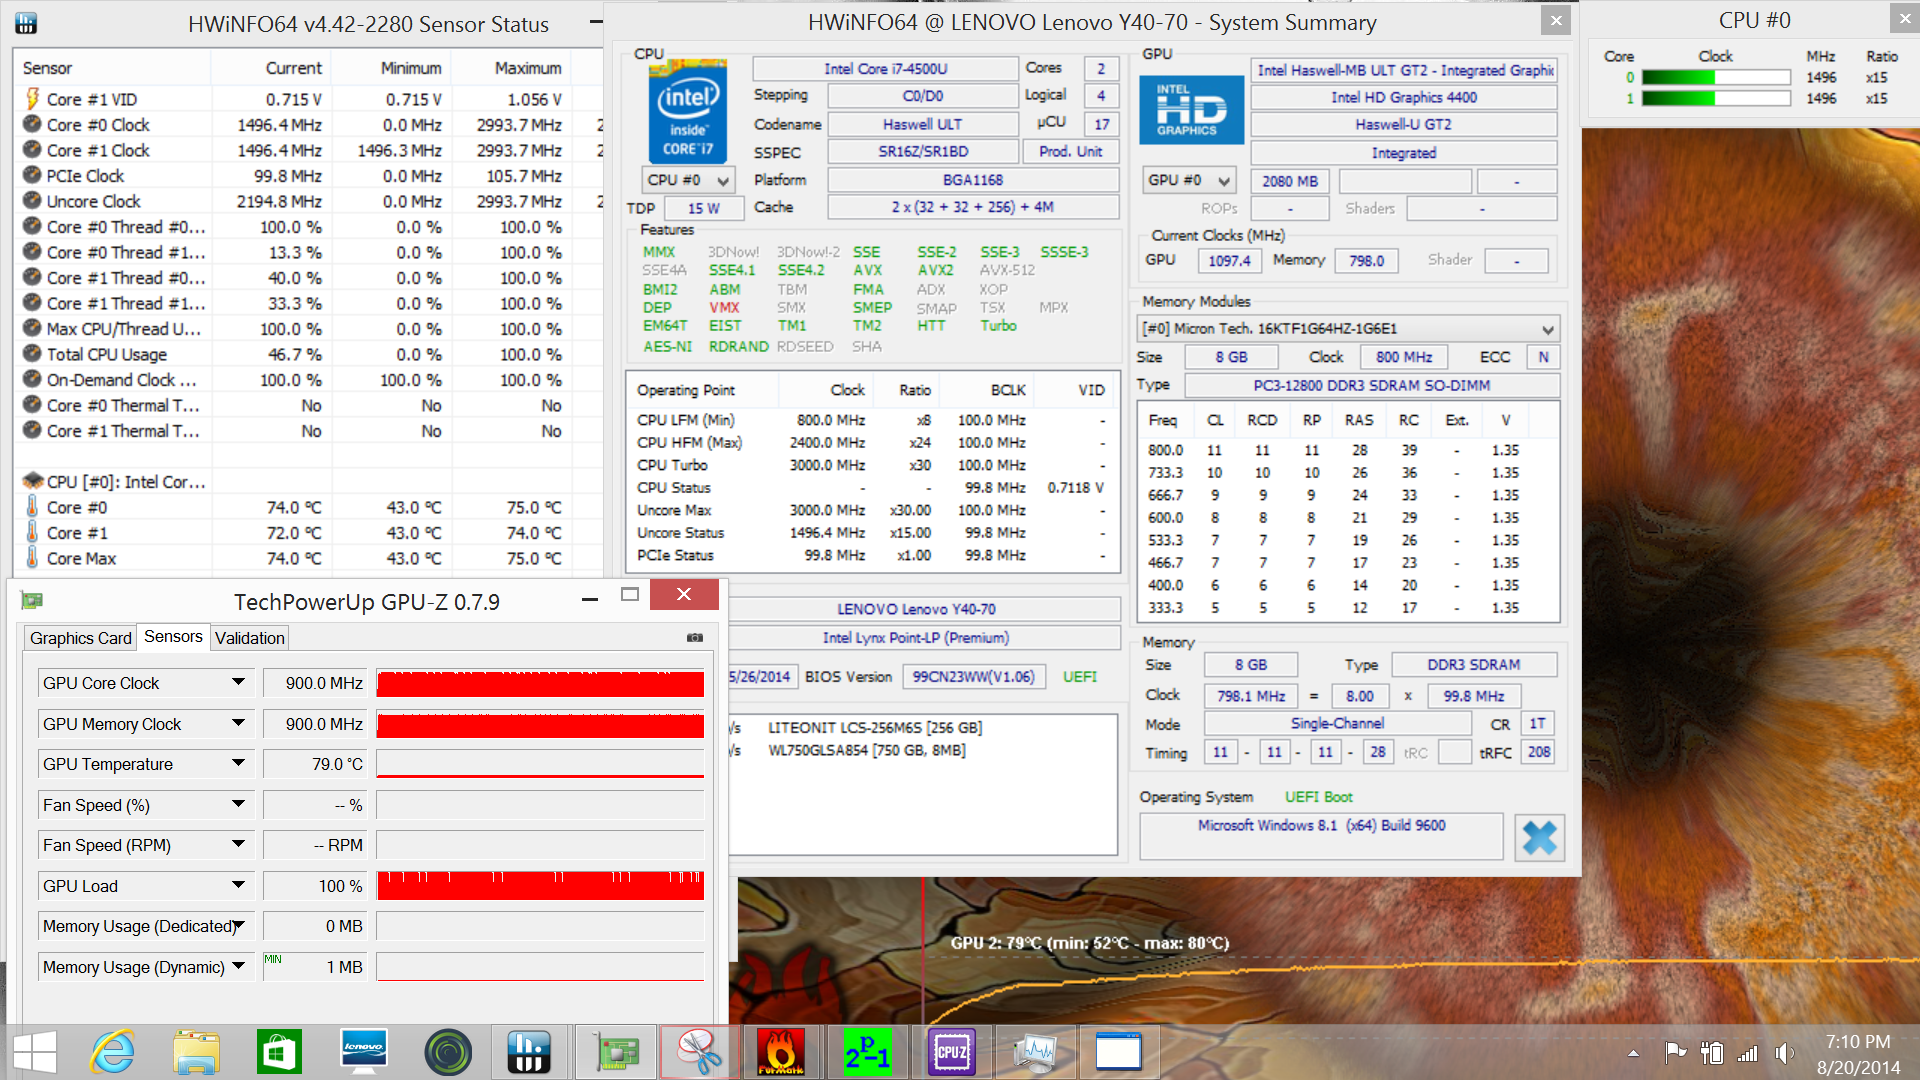Open GPU Memory Clock sensor dropdown
The height and width of the screenshot is (1080, 1920).
pos(238,724)
